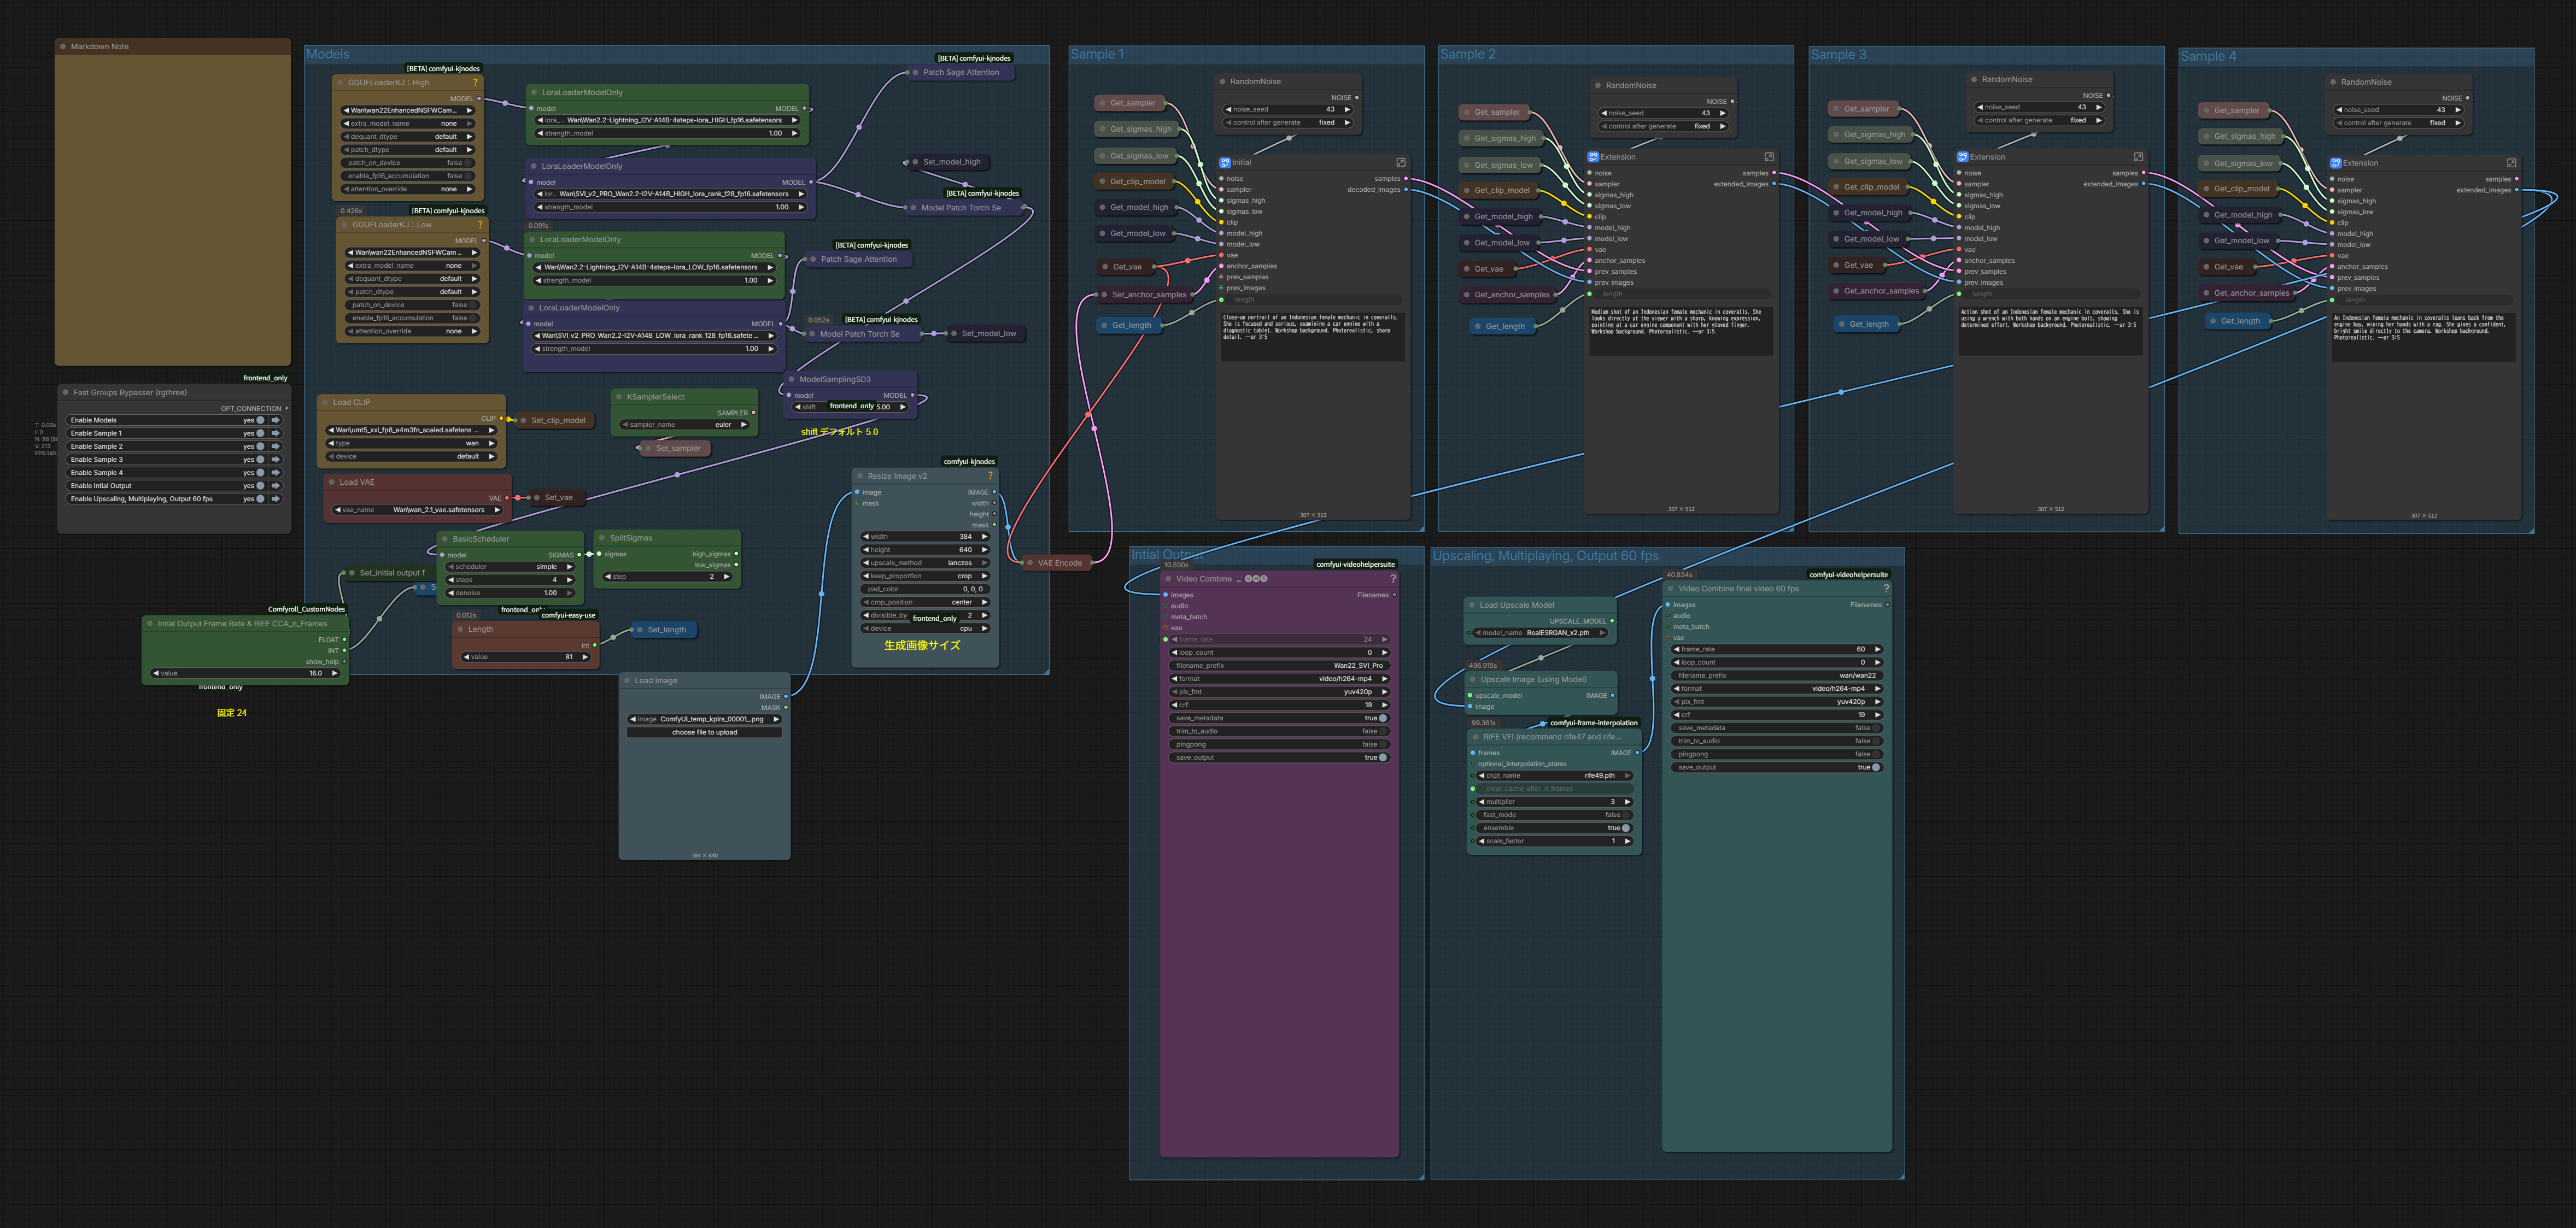Click help question mark on Video Combine
Screen dimensions: 2576x1228
(1393, 578)
